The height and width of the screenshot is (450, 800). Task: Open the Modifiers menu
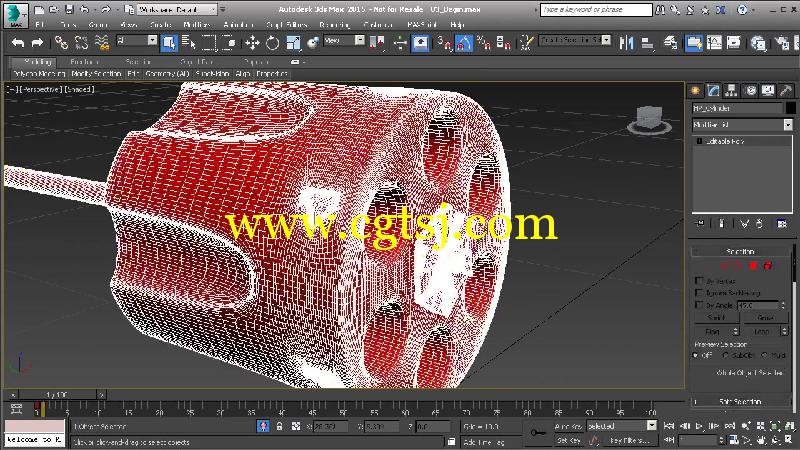(x=197, y=24)
